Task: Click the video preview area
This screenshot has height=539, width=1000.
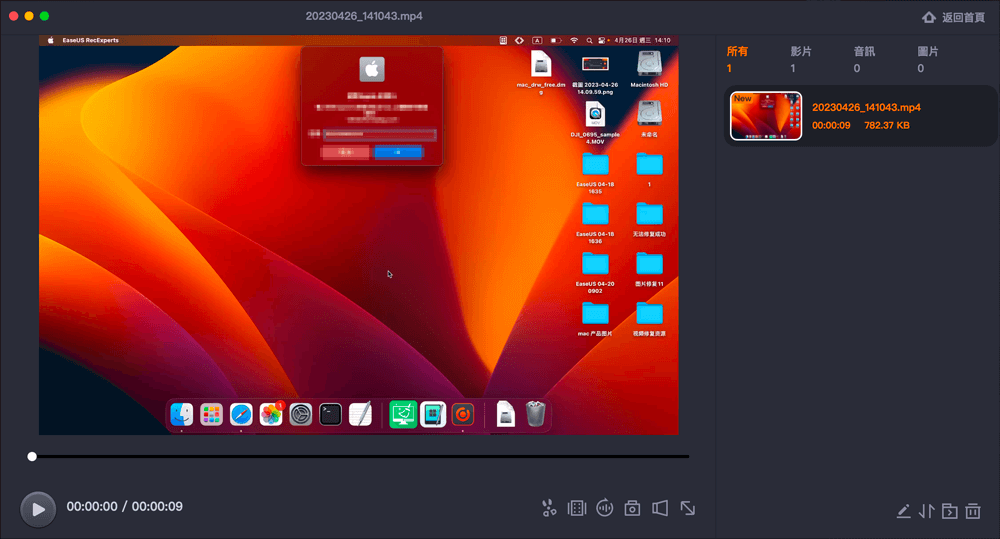Action: (x=358, y=240)
